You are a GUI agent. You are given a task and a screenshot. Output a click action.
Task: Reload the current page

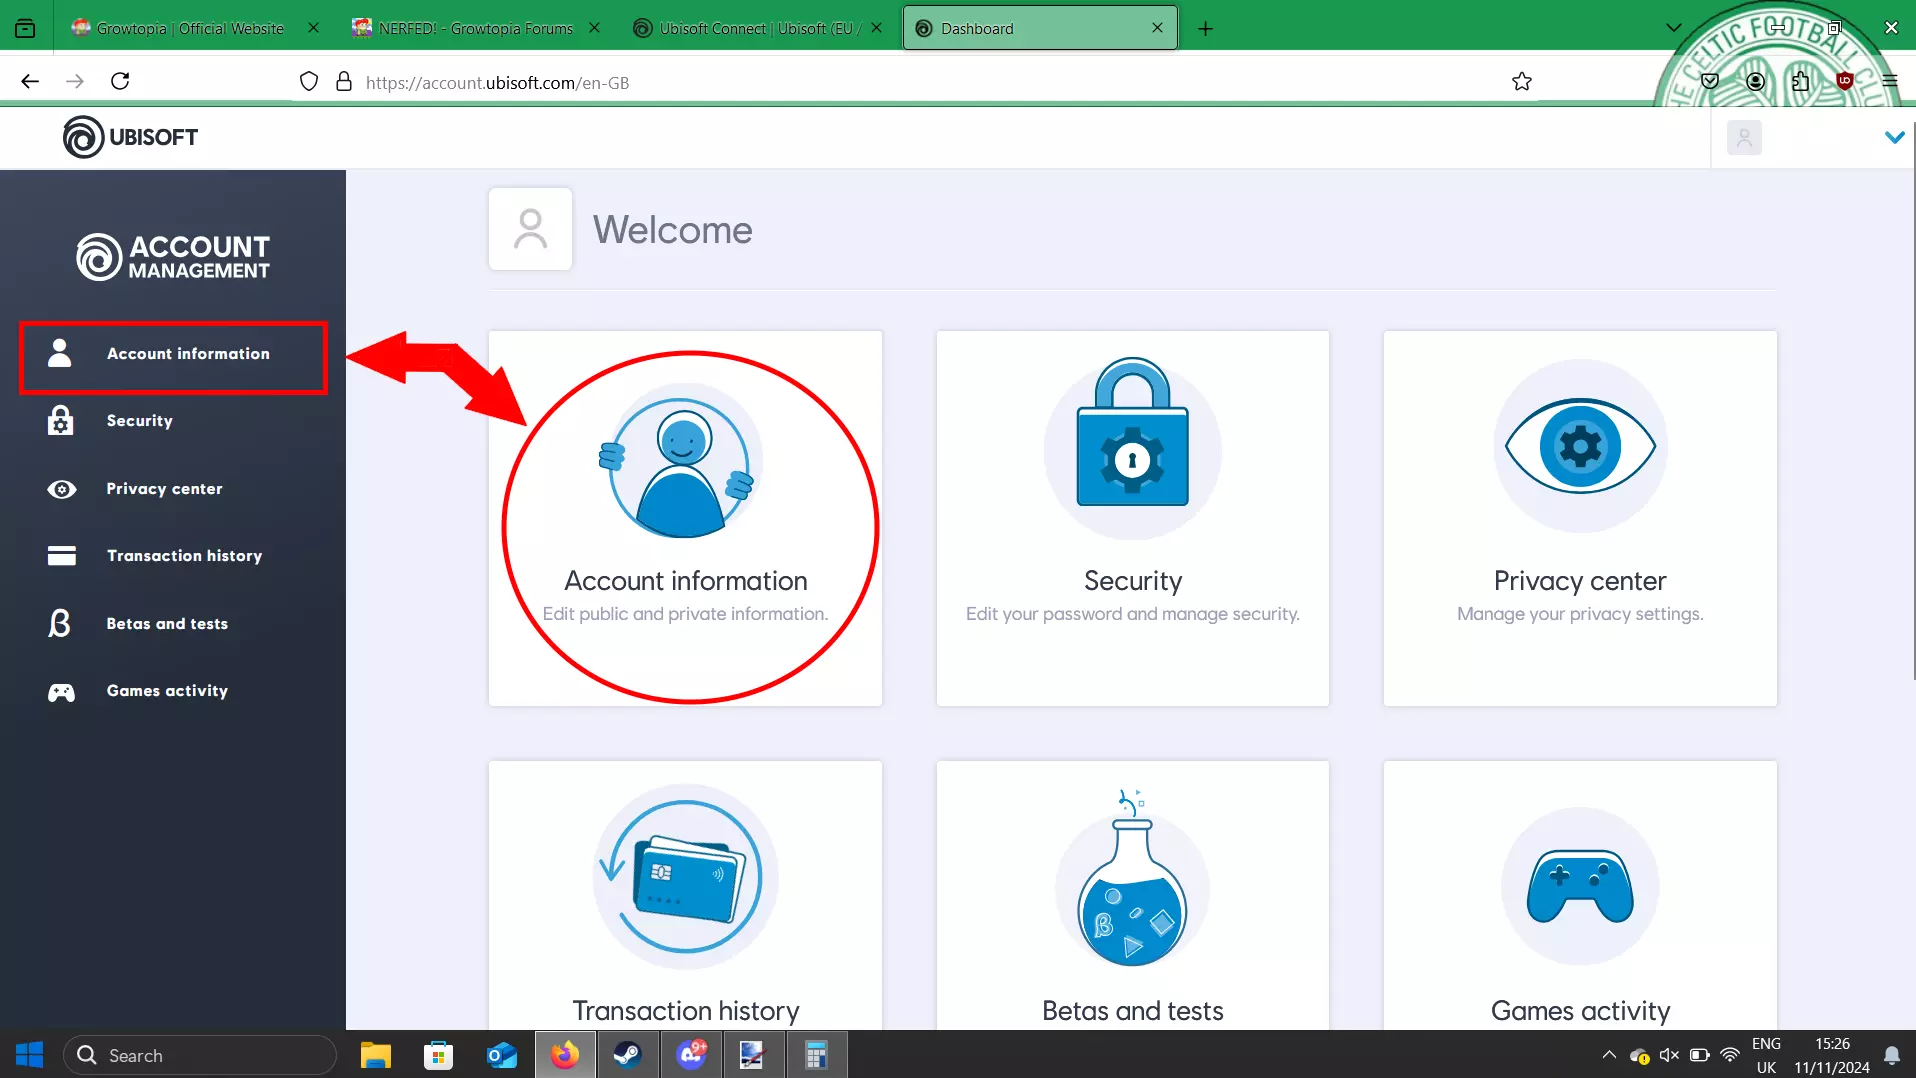(120, 82)
